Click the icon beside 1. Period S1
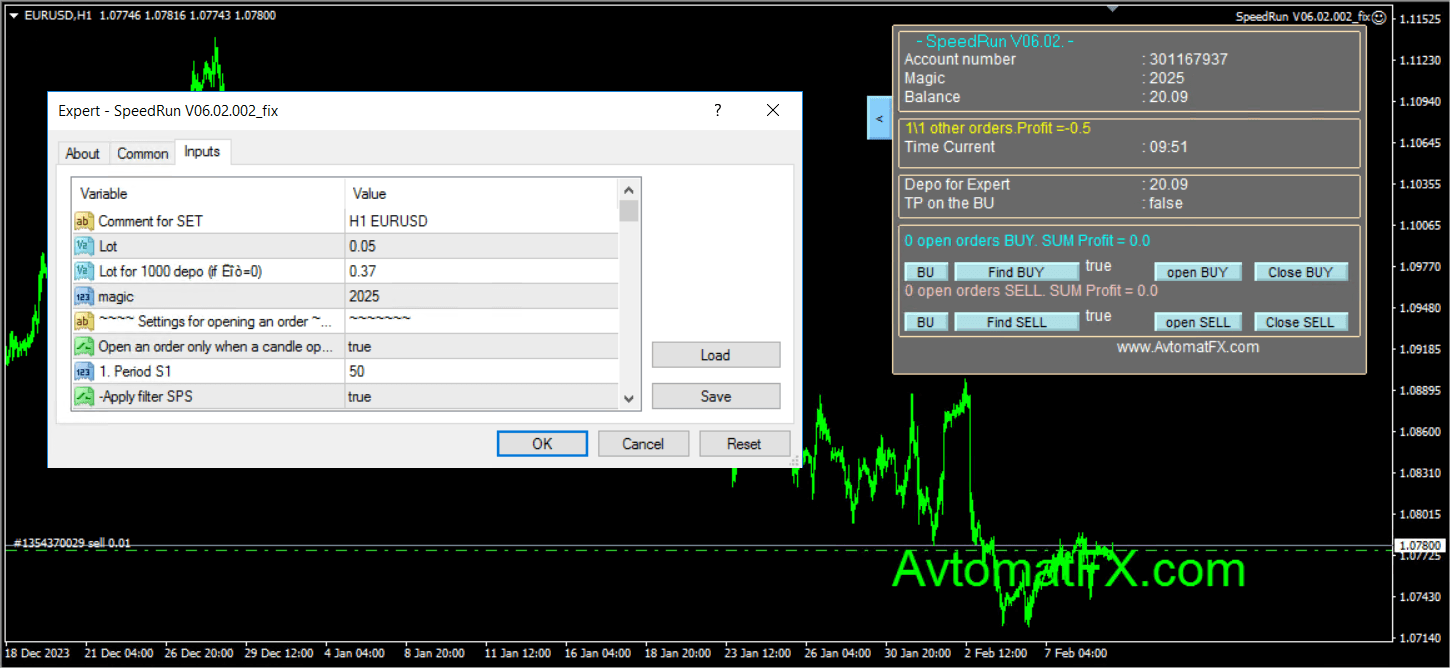This screenshot has width=1450, height=668. (x=84, y=371)
